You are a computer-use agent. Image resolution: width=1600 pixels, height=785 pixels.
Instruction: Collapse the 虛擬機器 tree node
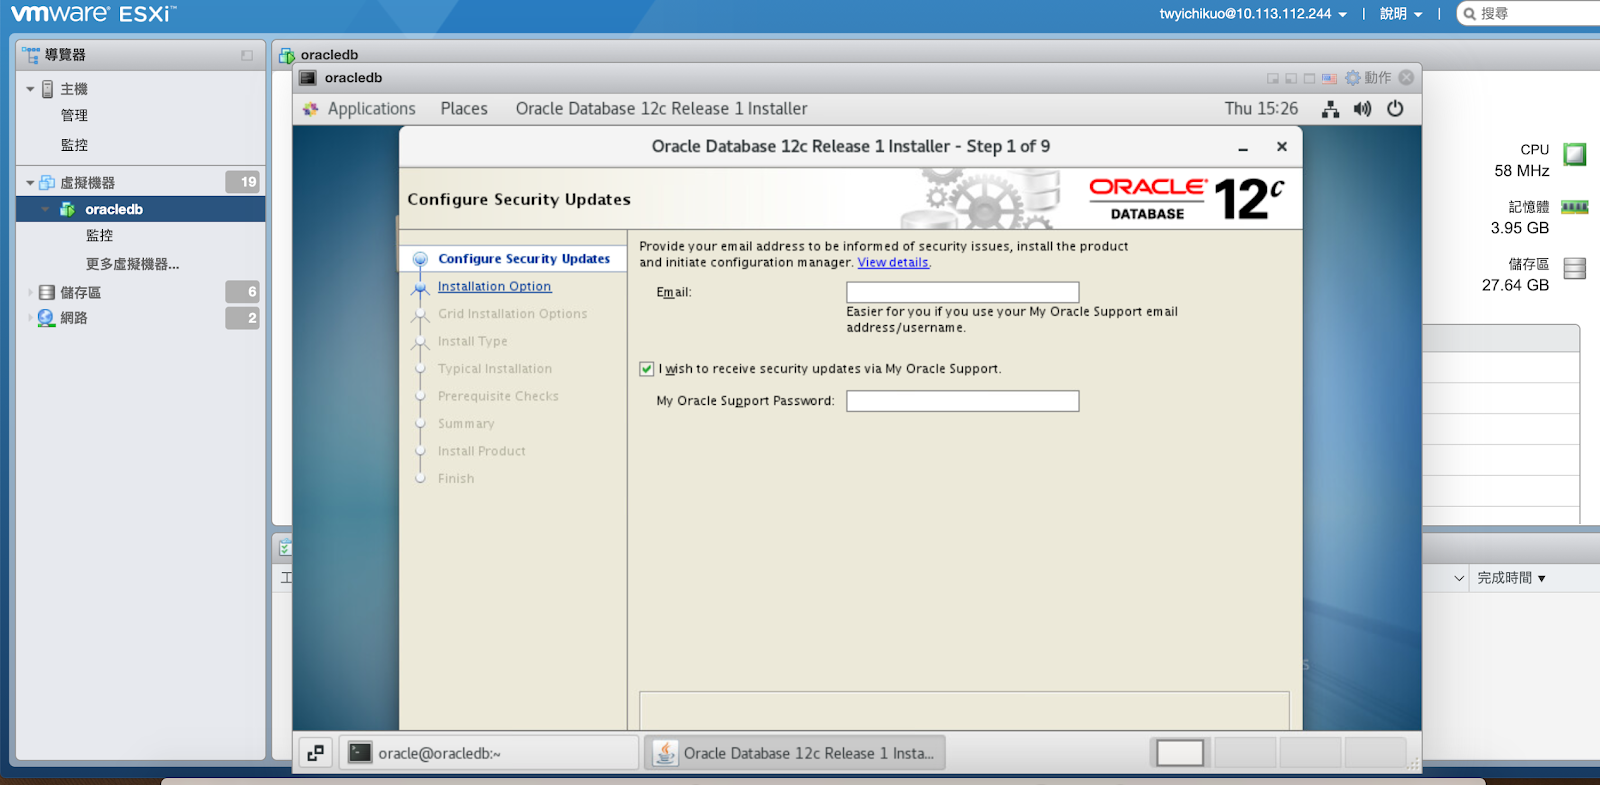click(x=30, y=183)
